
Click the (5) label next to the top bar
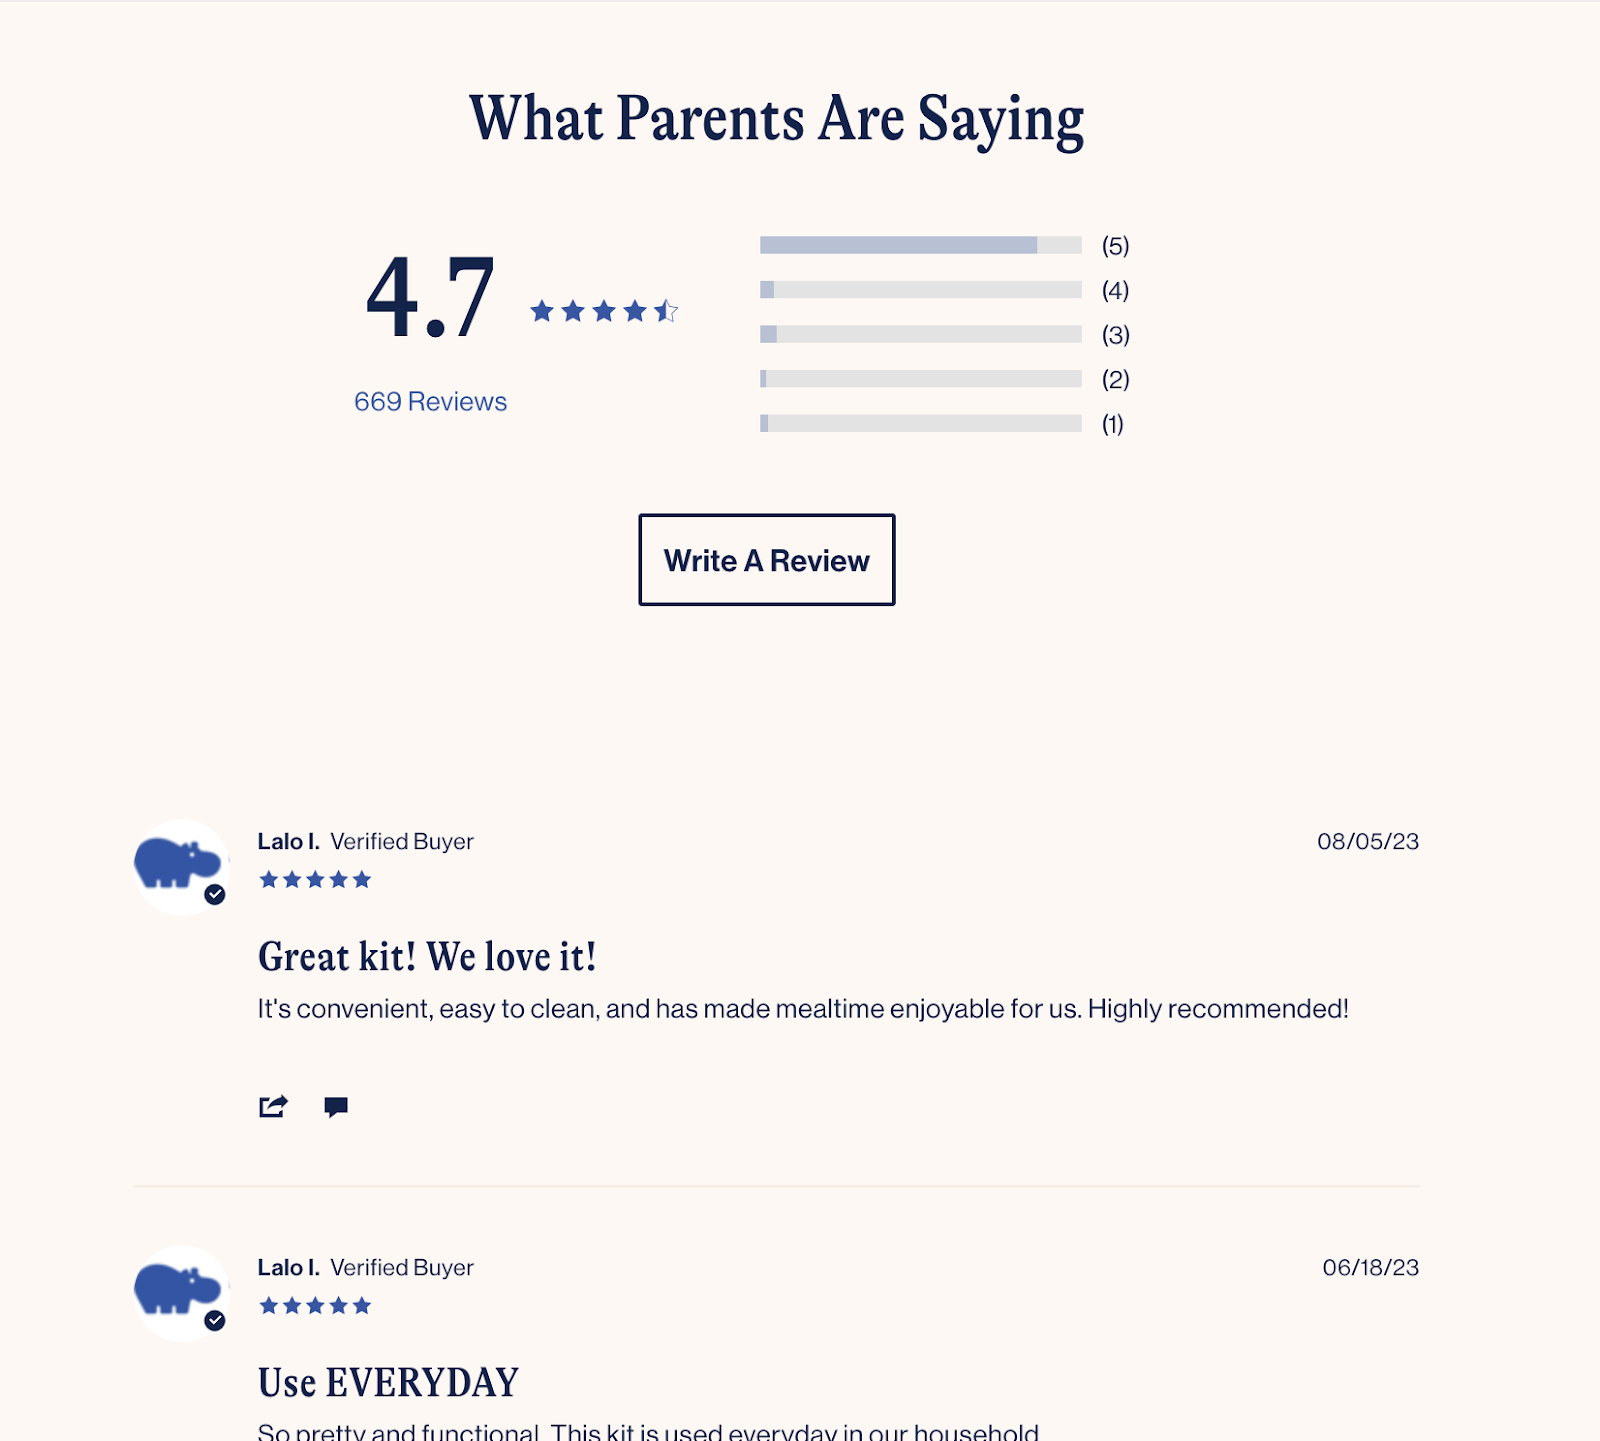pyautogui.click(x=1115, y=246)
